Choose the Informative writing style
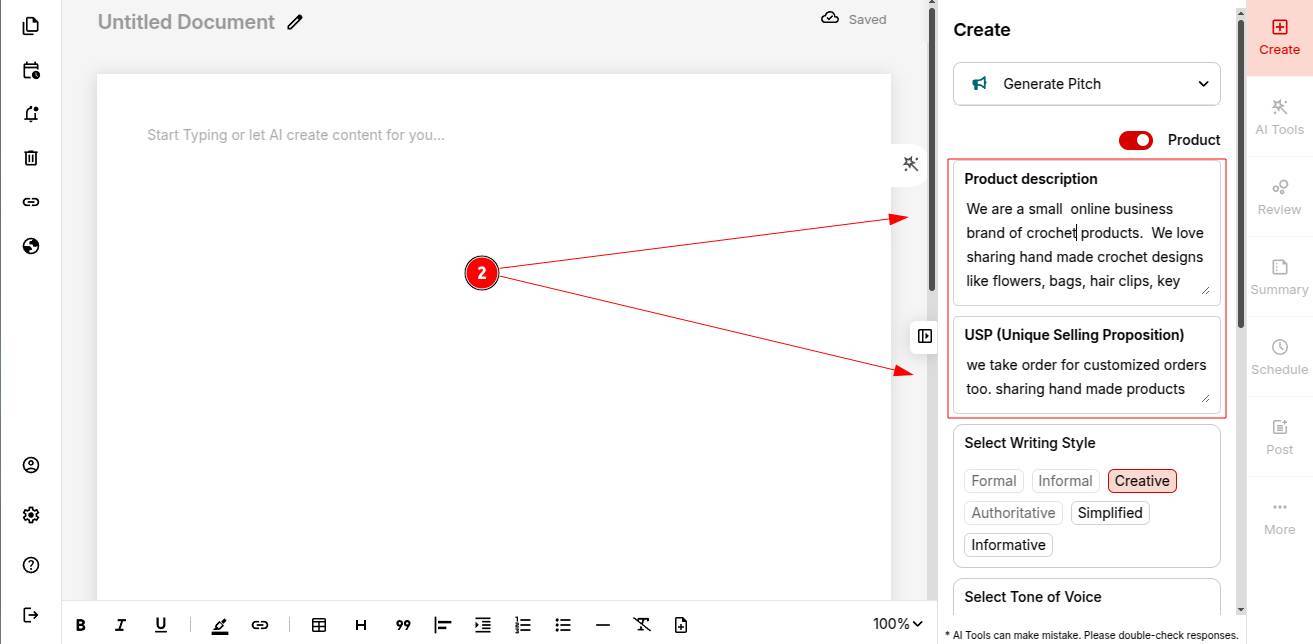1313x644 pixels. click(1008, 545)
